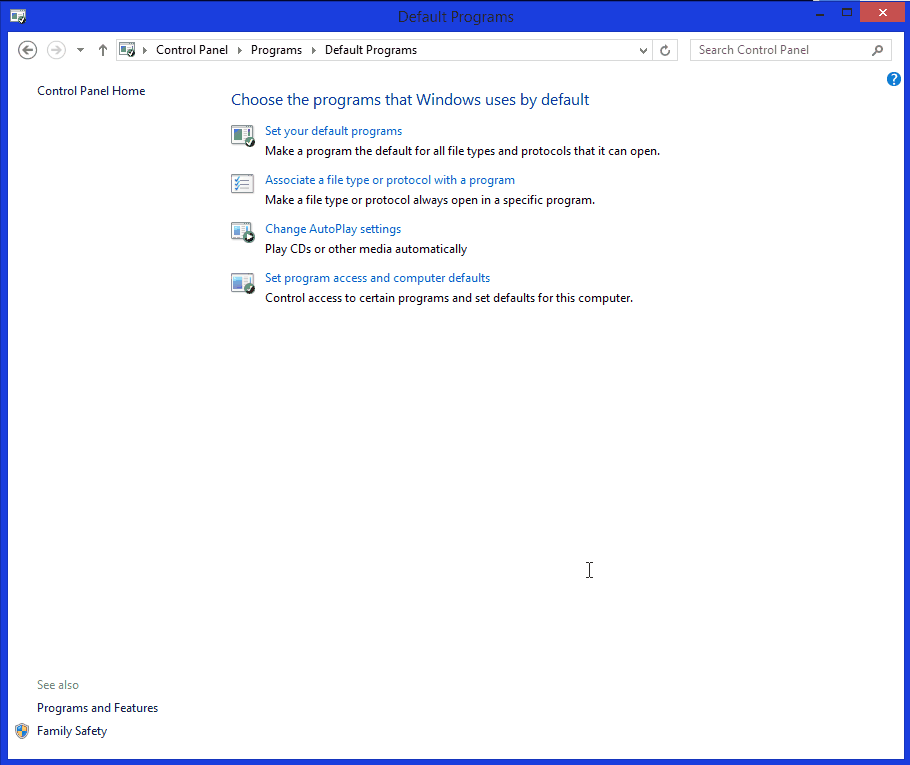The image size is (910, 765).
Task: Open the Set your default programs link
Action: coord(333,130)
